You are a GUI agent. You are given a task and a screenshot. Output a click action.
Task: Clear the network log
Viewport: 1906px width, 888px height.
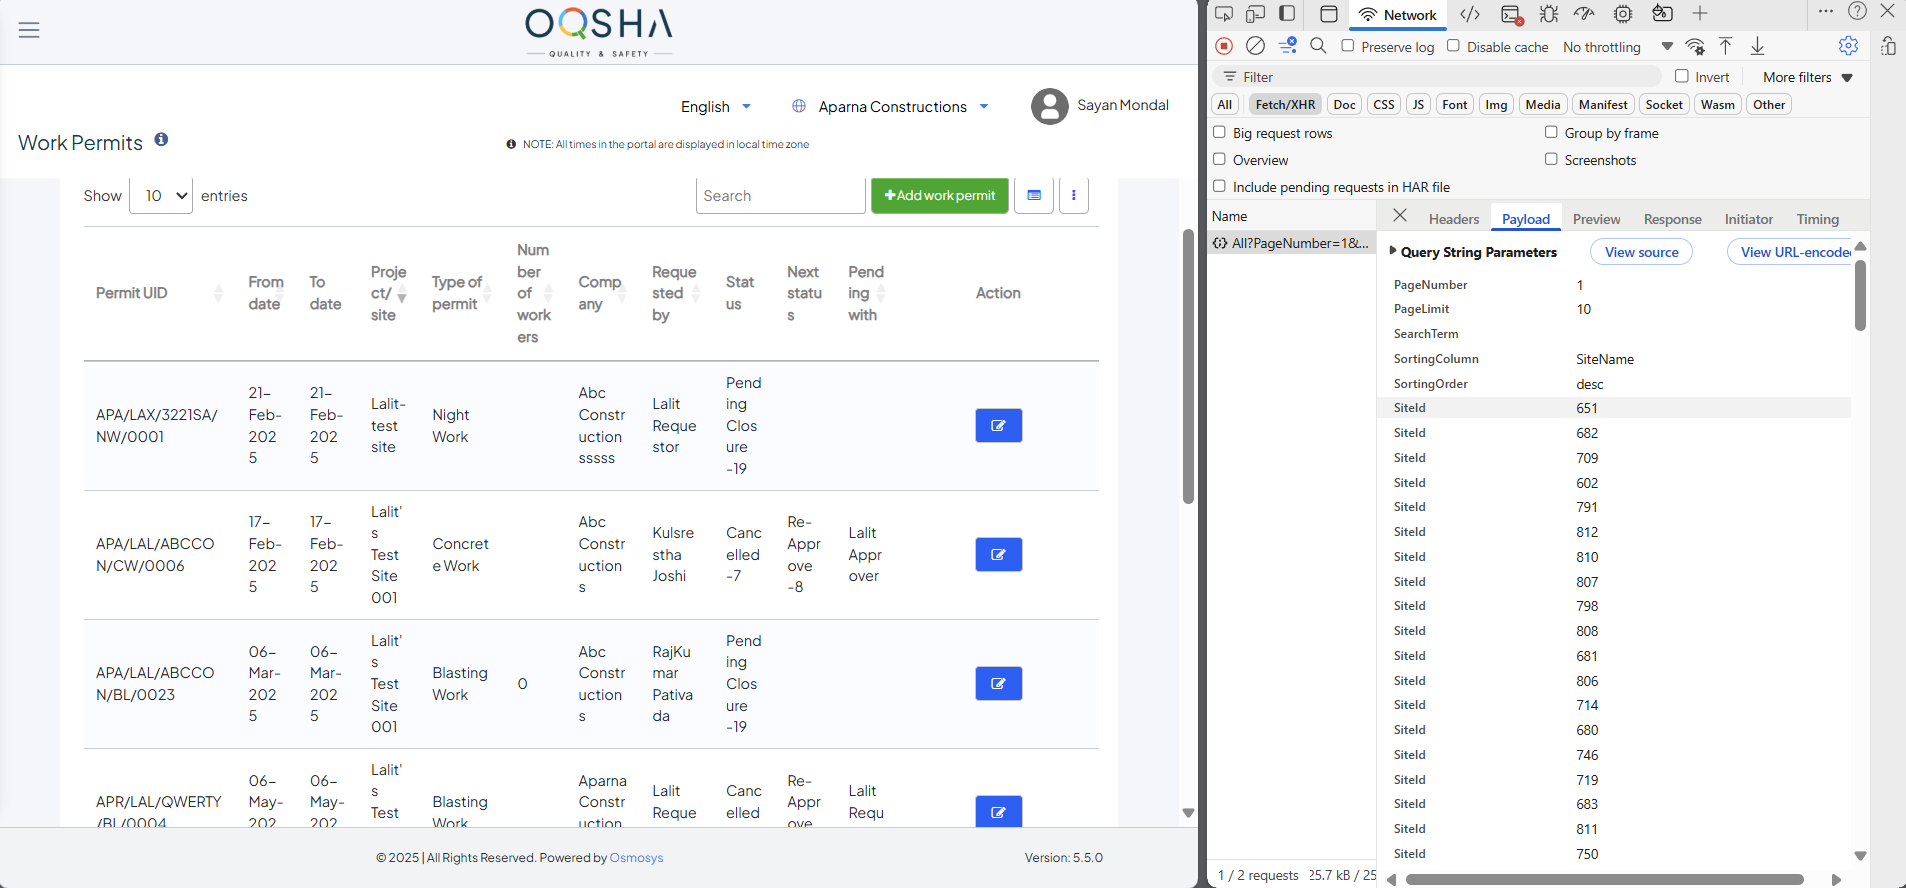1255,46
